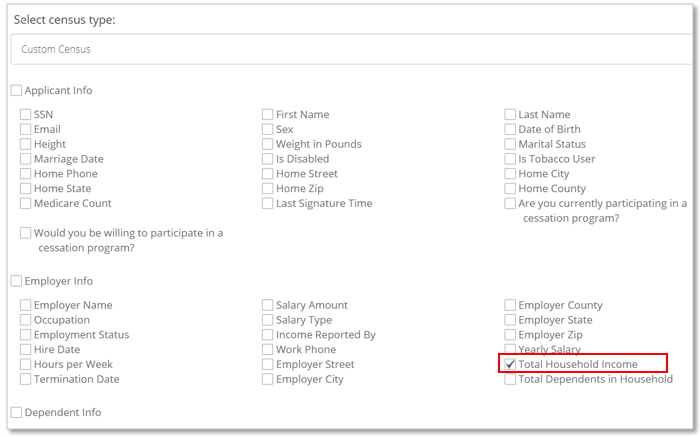The width and height of the screenshot is (700, 437).
Task: Enable the Home State checkbox
Action: coord(25,188)
